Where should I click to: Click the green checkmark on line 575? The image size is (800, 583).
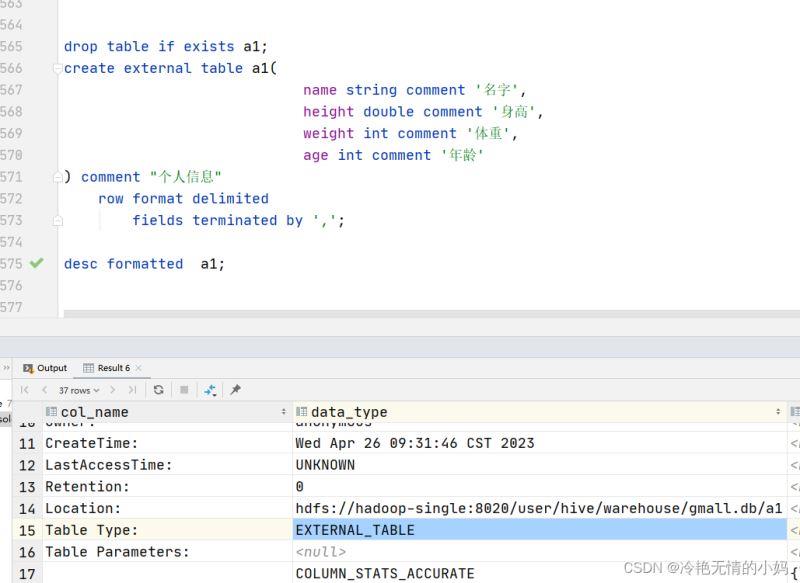pos(37,264)
